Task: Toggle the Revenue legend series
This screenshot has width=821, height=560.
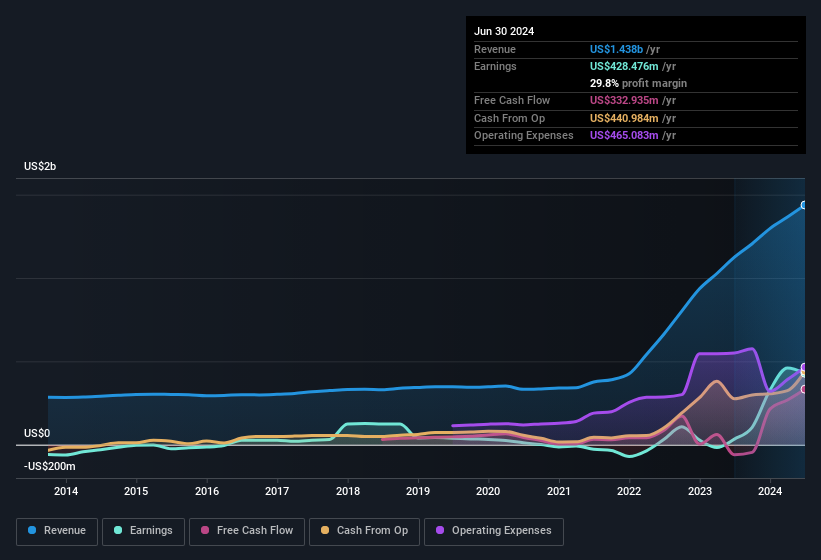Action: [x=57, y=531]
